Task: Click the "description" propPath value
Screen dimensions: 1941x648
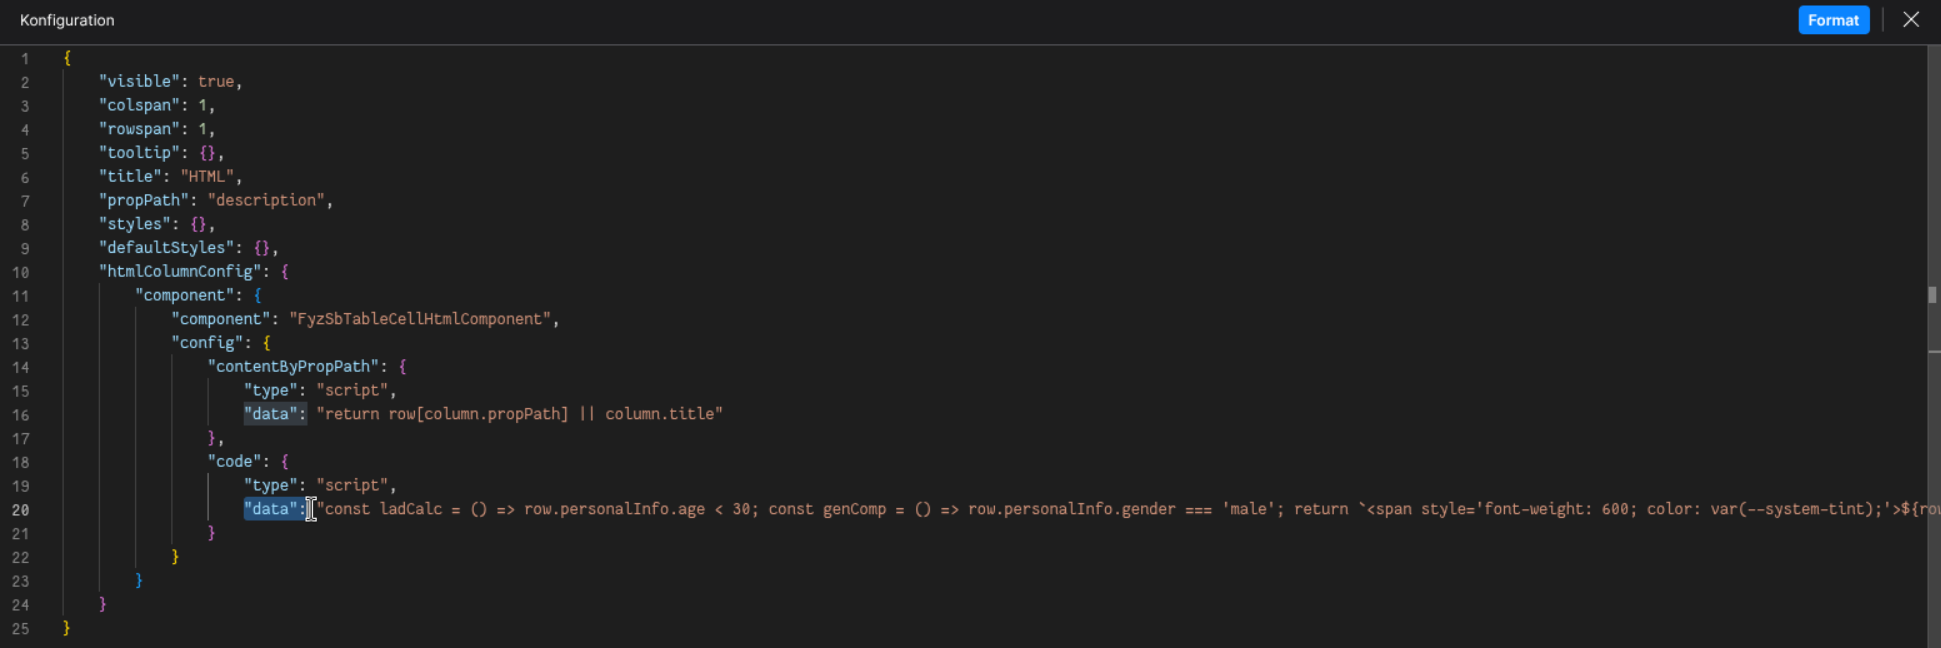Action: tap(266, 200)
